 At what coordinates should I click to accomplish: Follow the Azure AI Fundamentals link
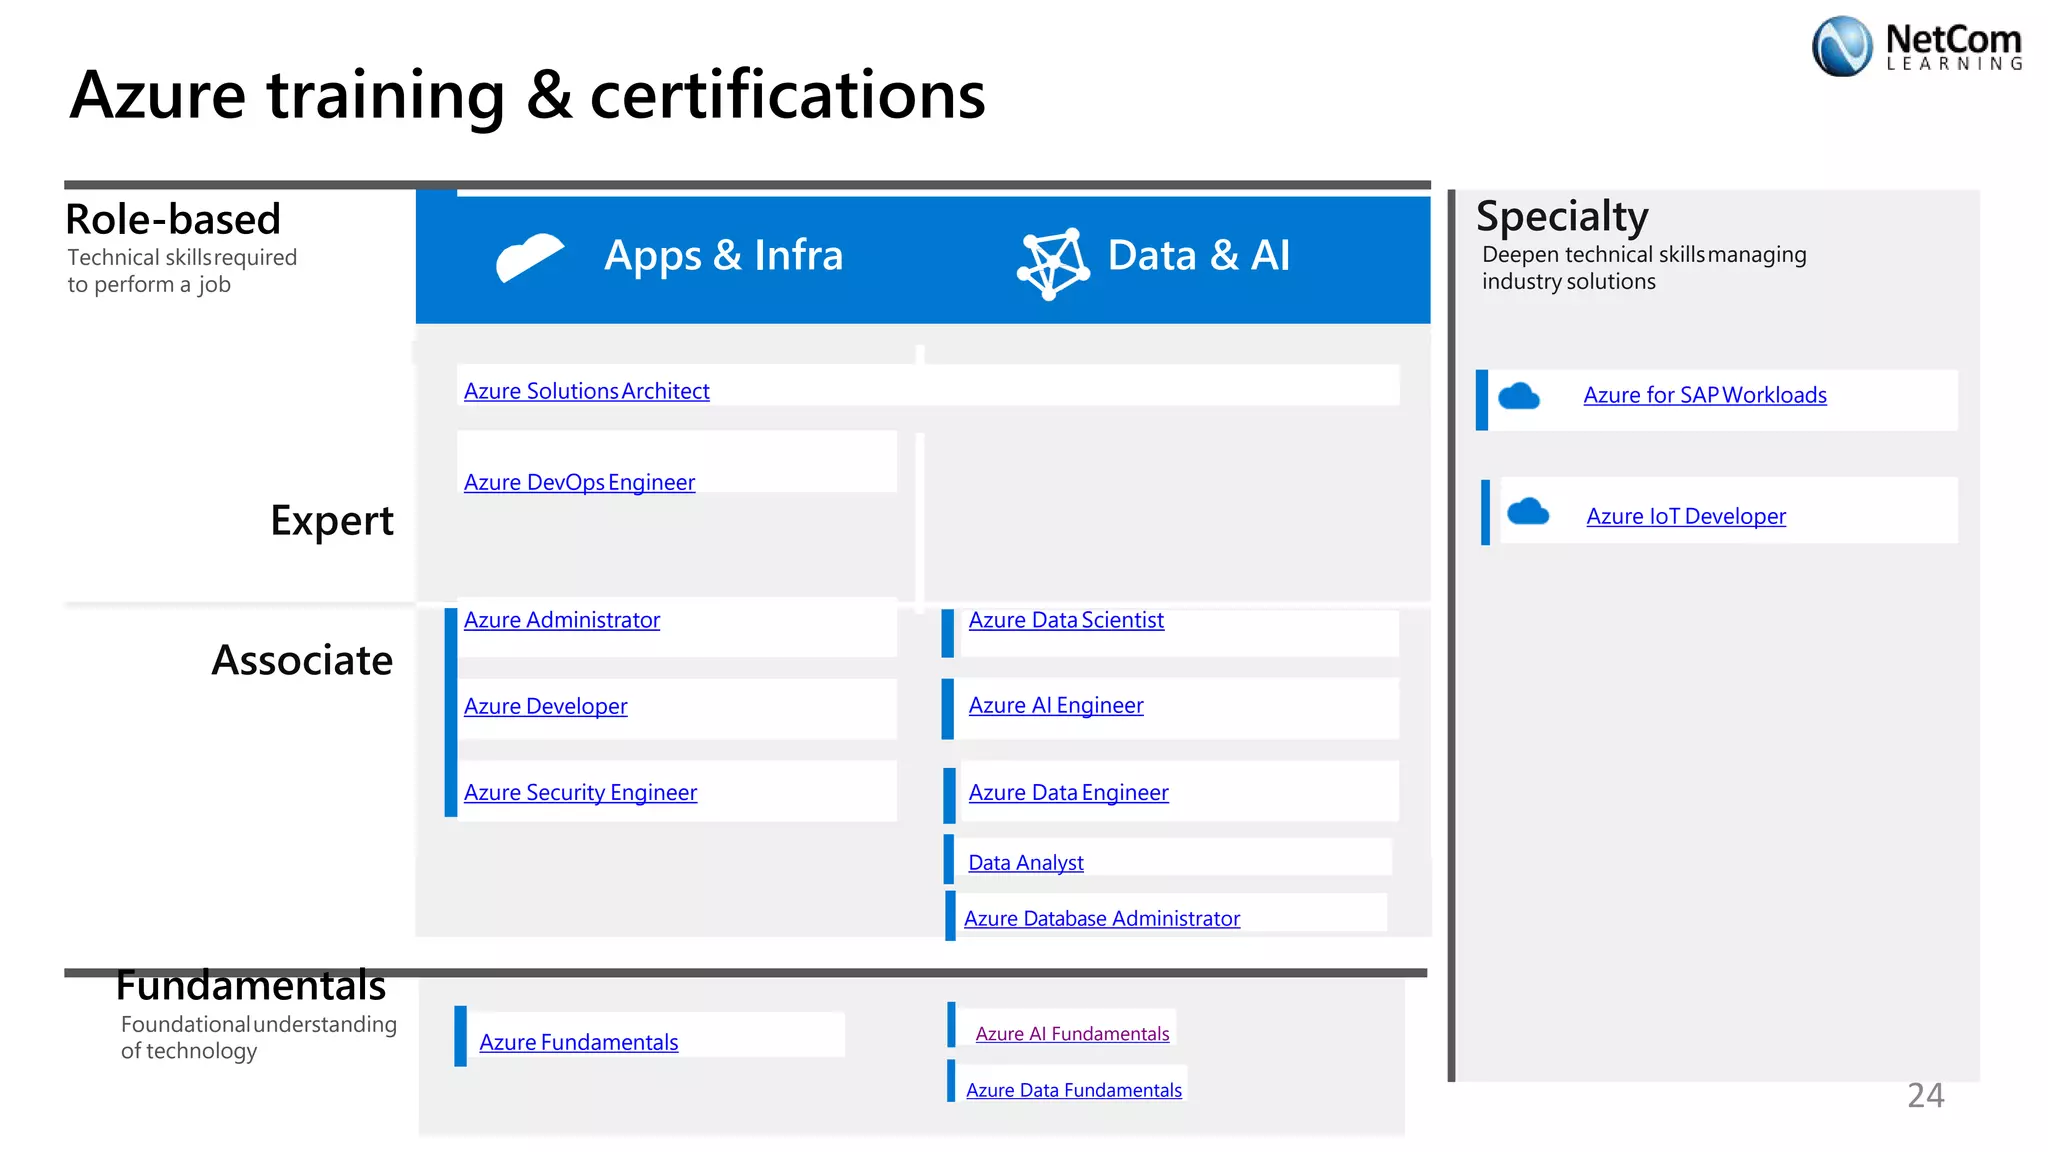coord(1072,1033)
